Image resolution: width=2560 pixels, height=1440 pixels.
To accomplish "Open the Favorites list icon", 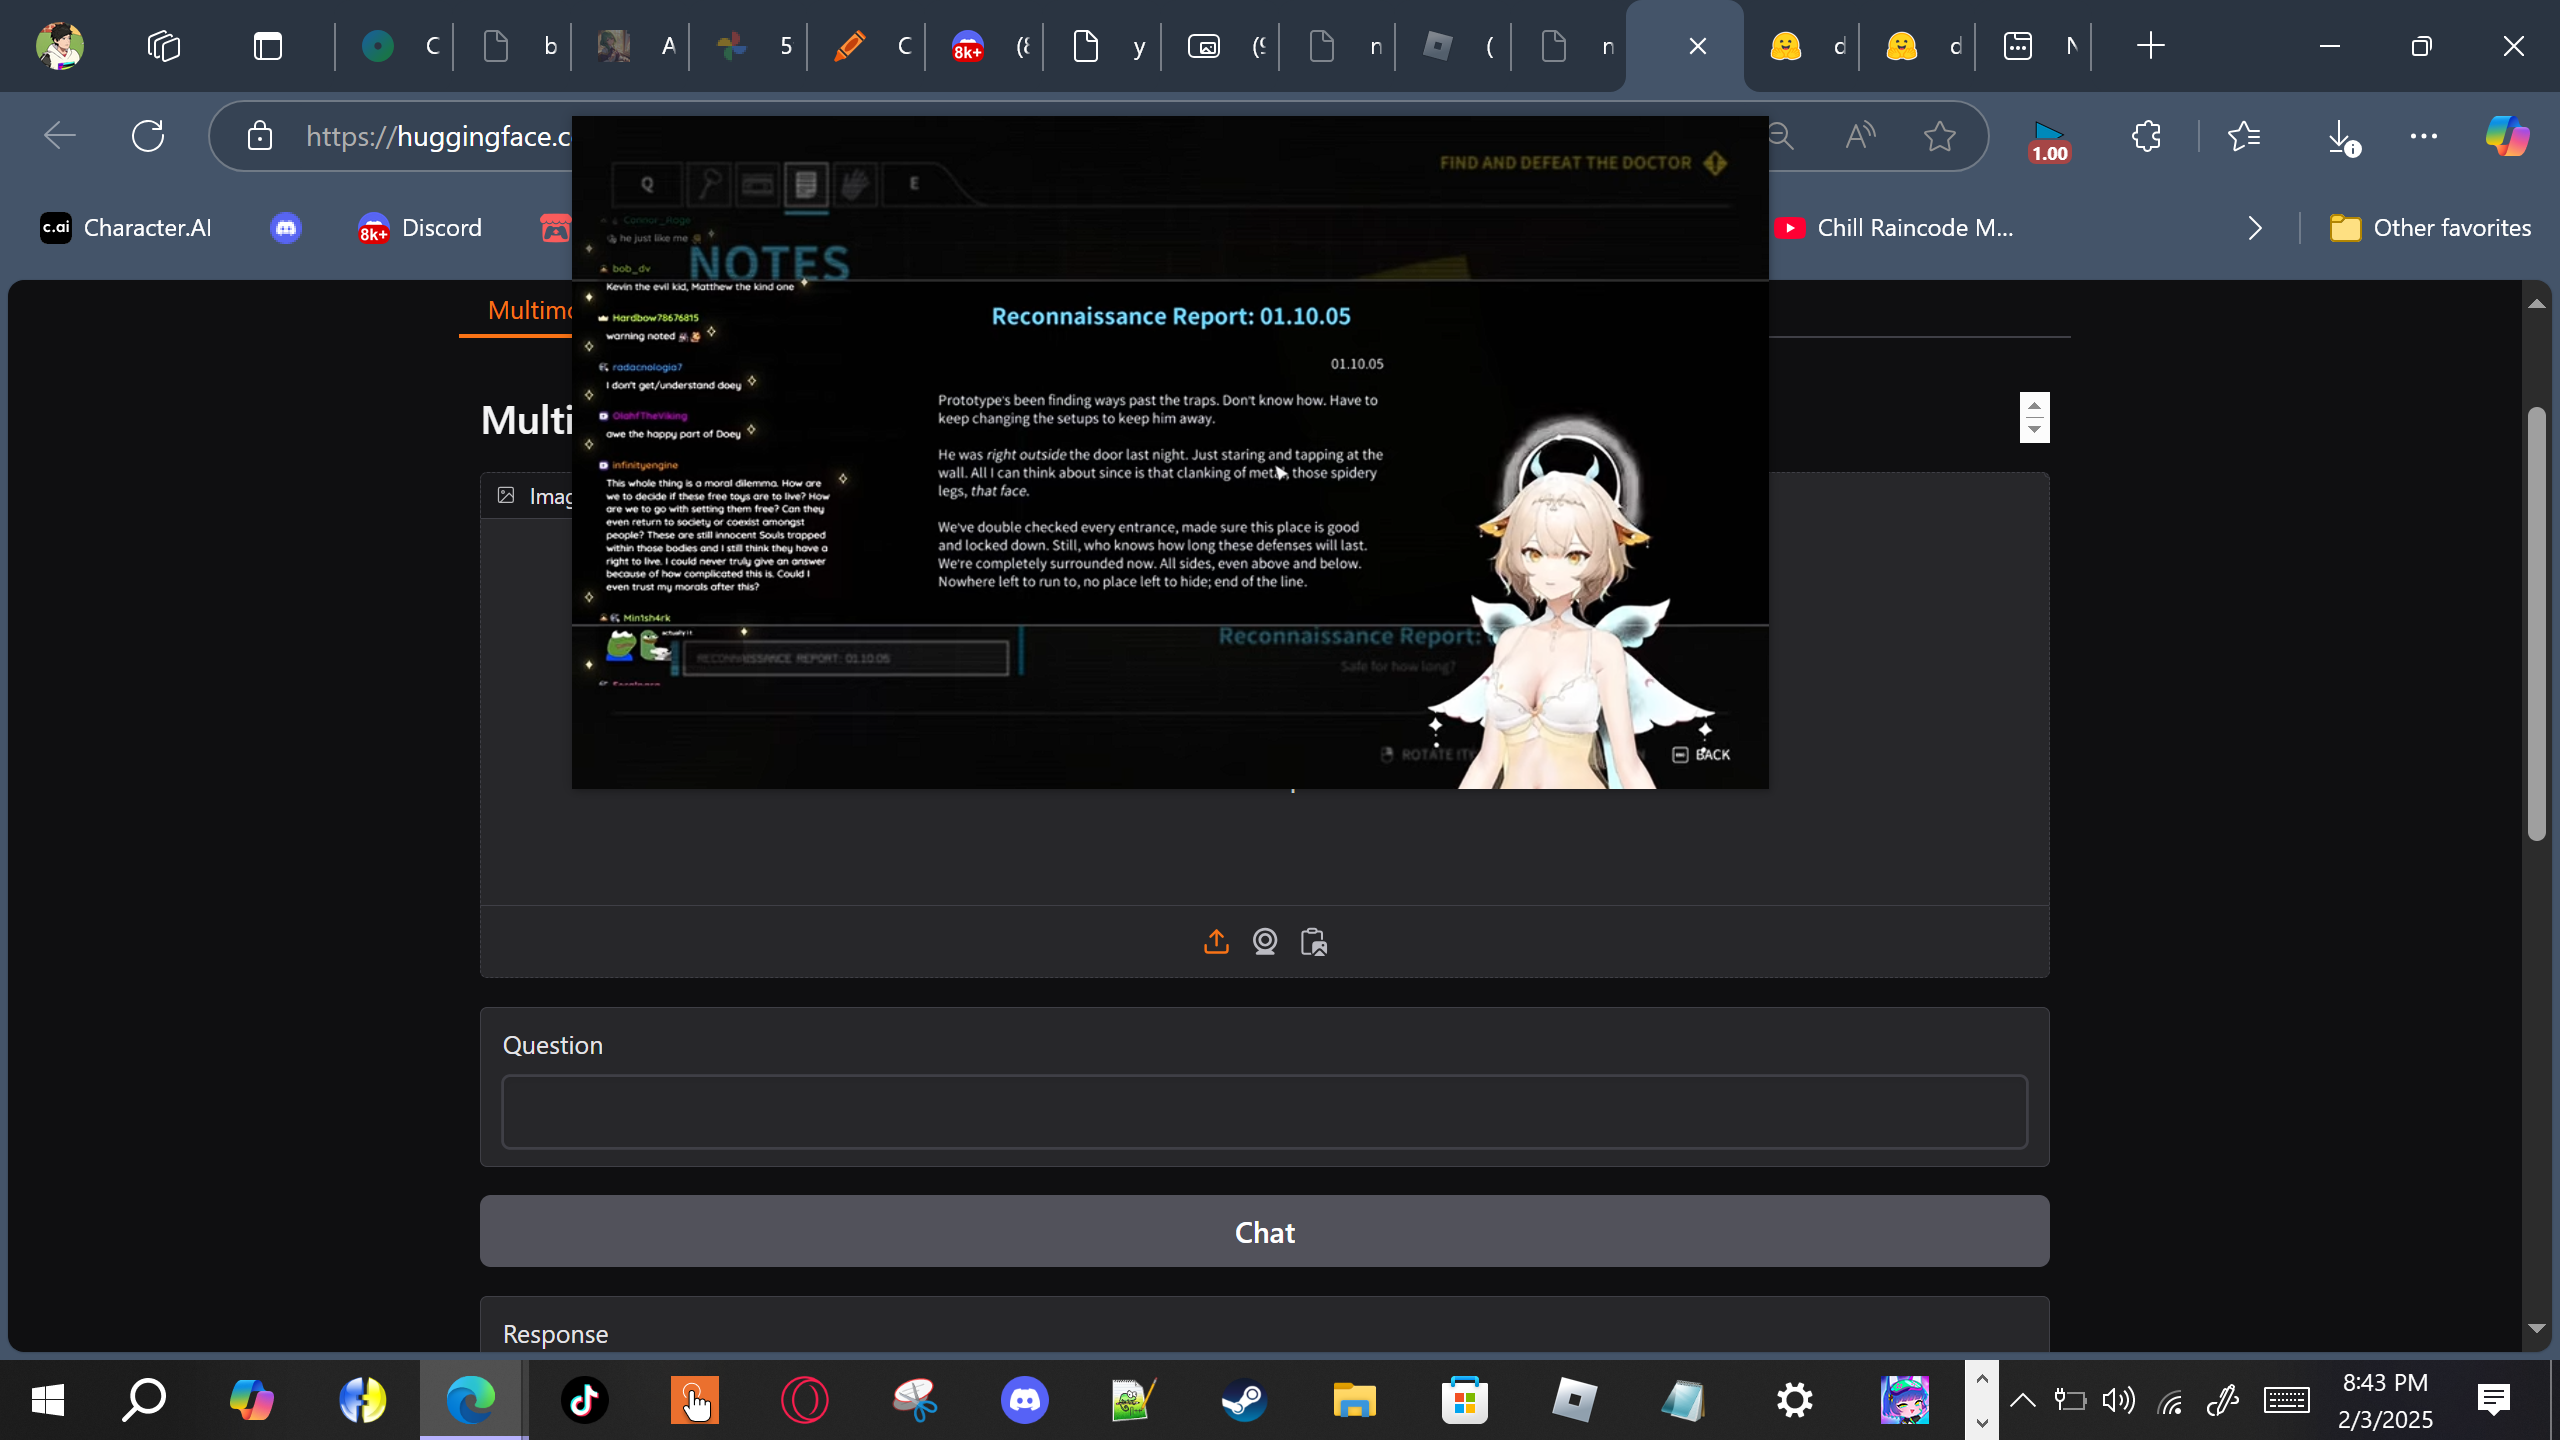I will [2244, 136].
